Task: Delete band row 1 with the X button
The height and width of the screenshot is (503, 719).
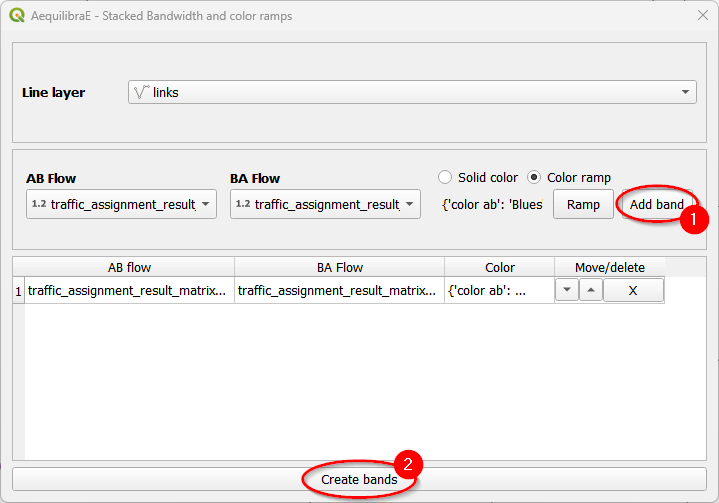Action: pos(633,290)
